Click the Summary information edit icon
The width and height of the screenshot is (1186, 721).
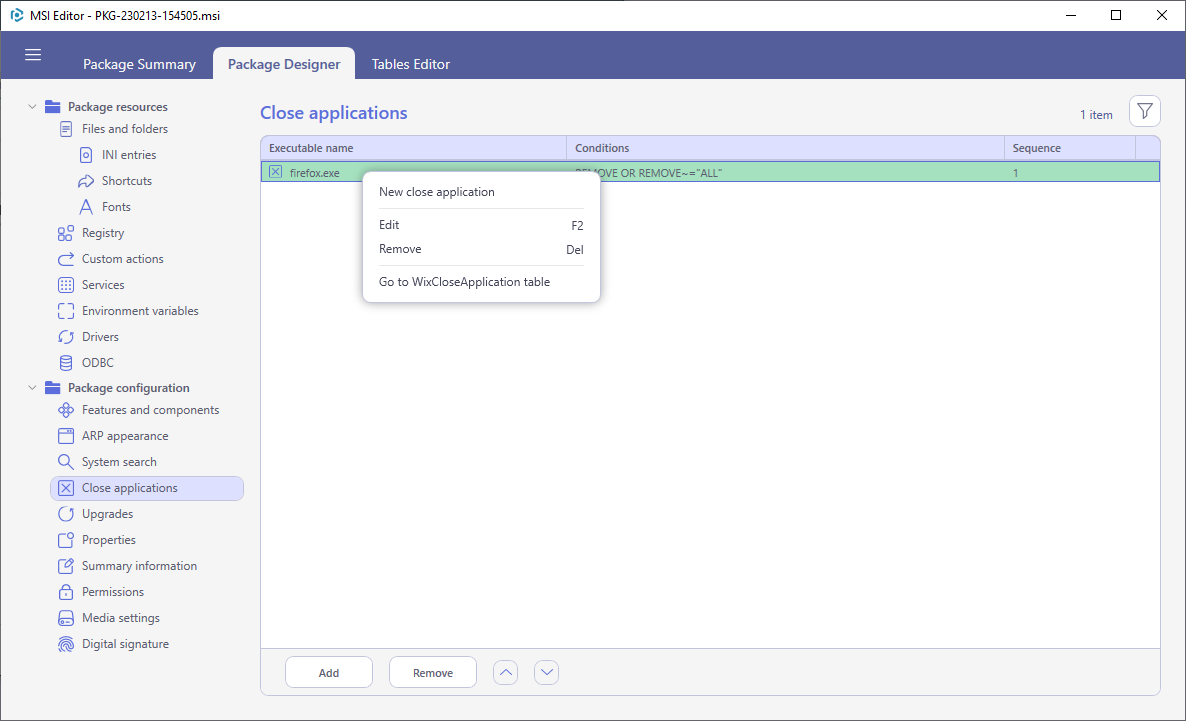pos(66,566)
